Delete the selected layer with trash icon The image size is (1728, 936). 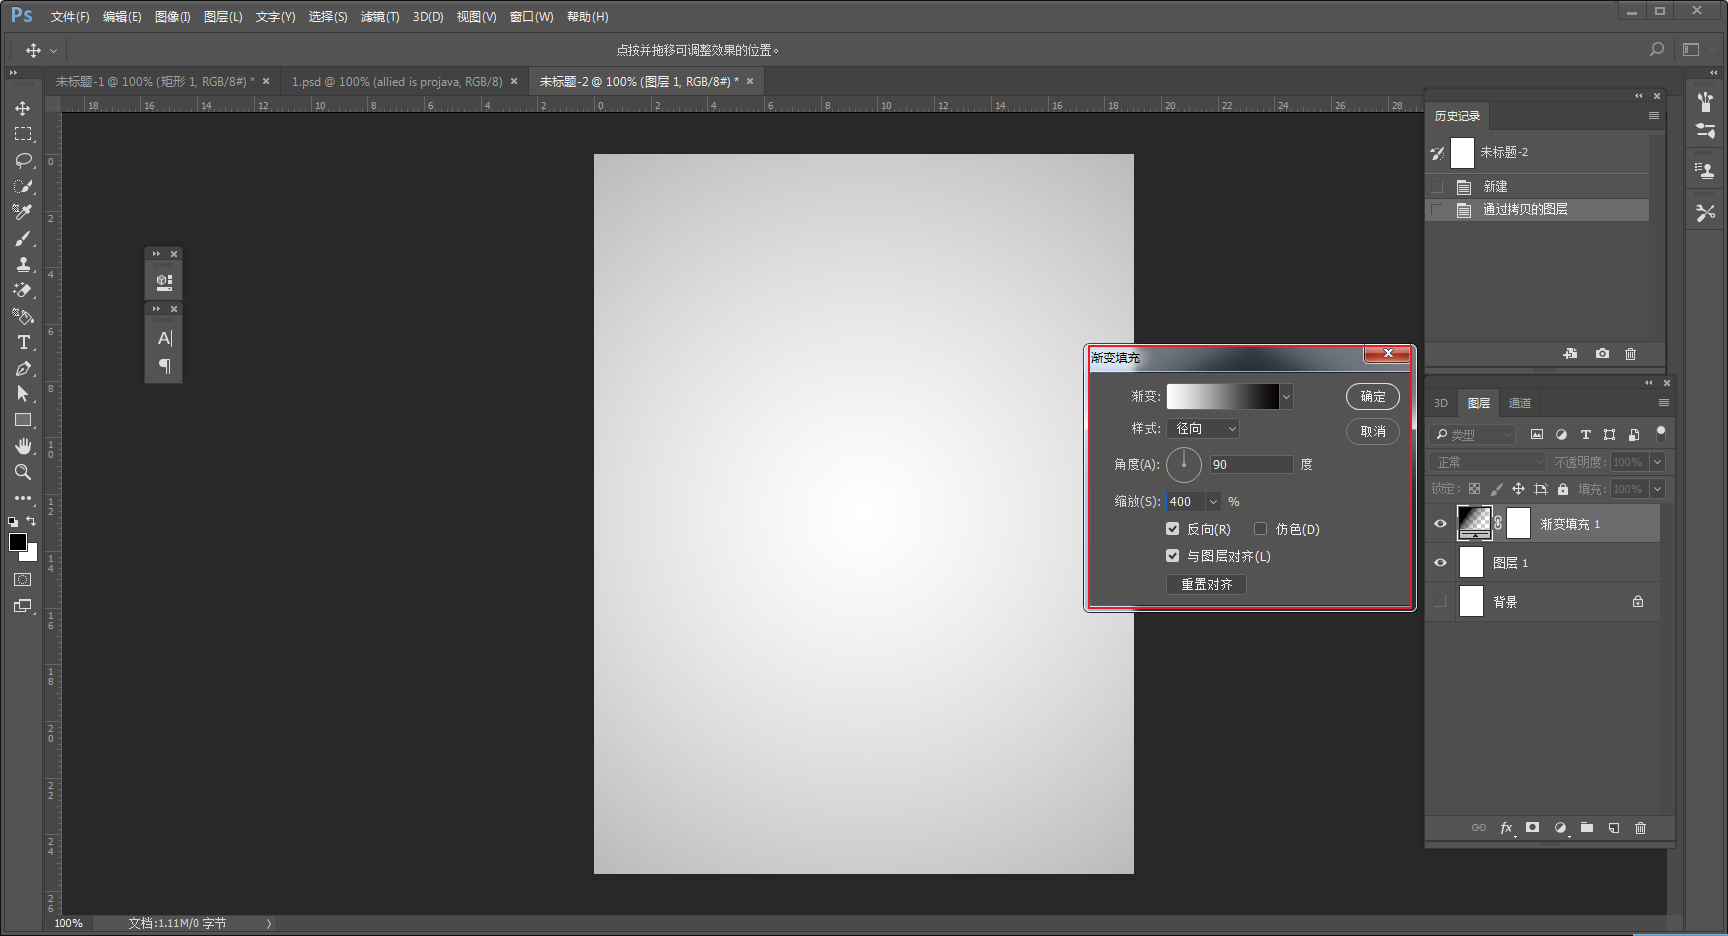tap(1640, 828)
